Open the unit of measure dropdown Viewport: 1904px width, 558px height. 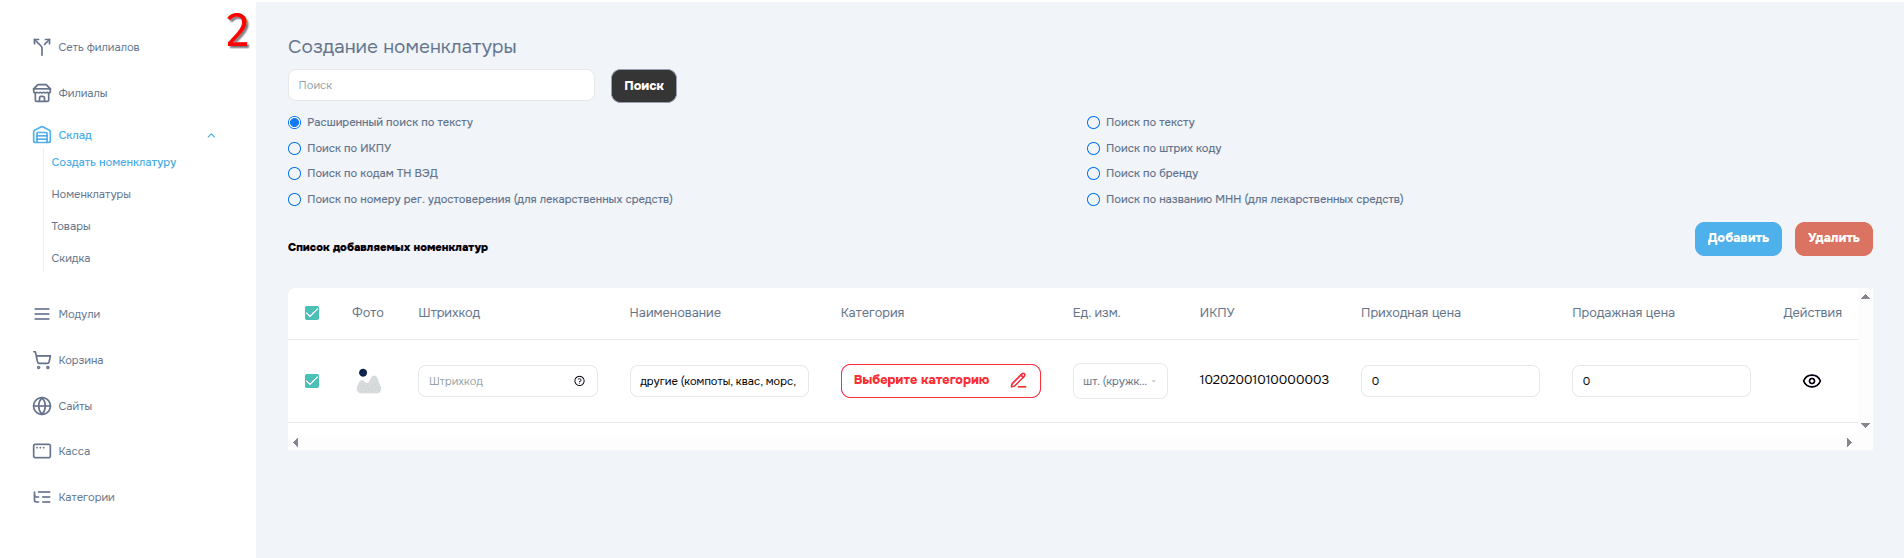[1119, 381]
